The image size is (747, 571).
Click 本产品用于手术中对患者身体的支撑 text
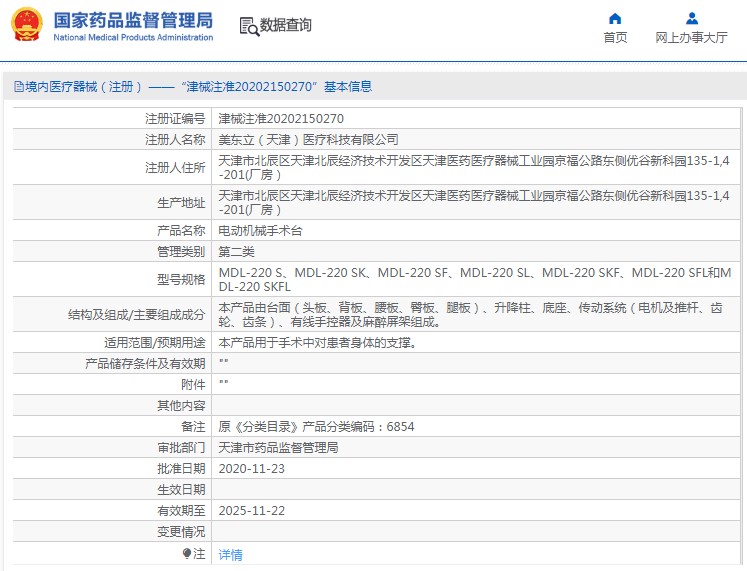point(317,342)
